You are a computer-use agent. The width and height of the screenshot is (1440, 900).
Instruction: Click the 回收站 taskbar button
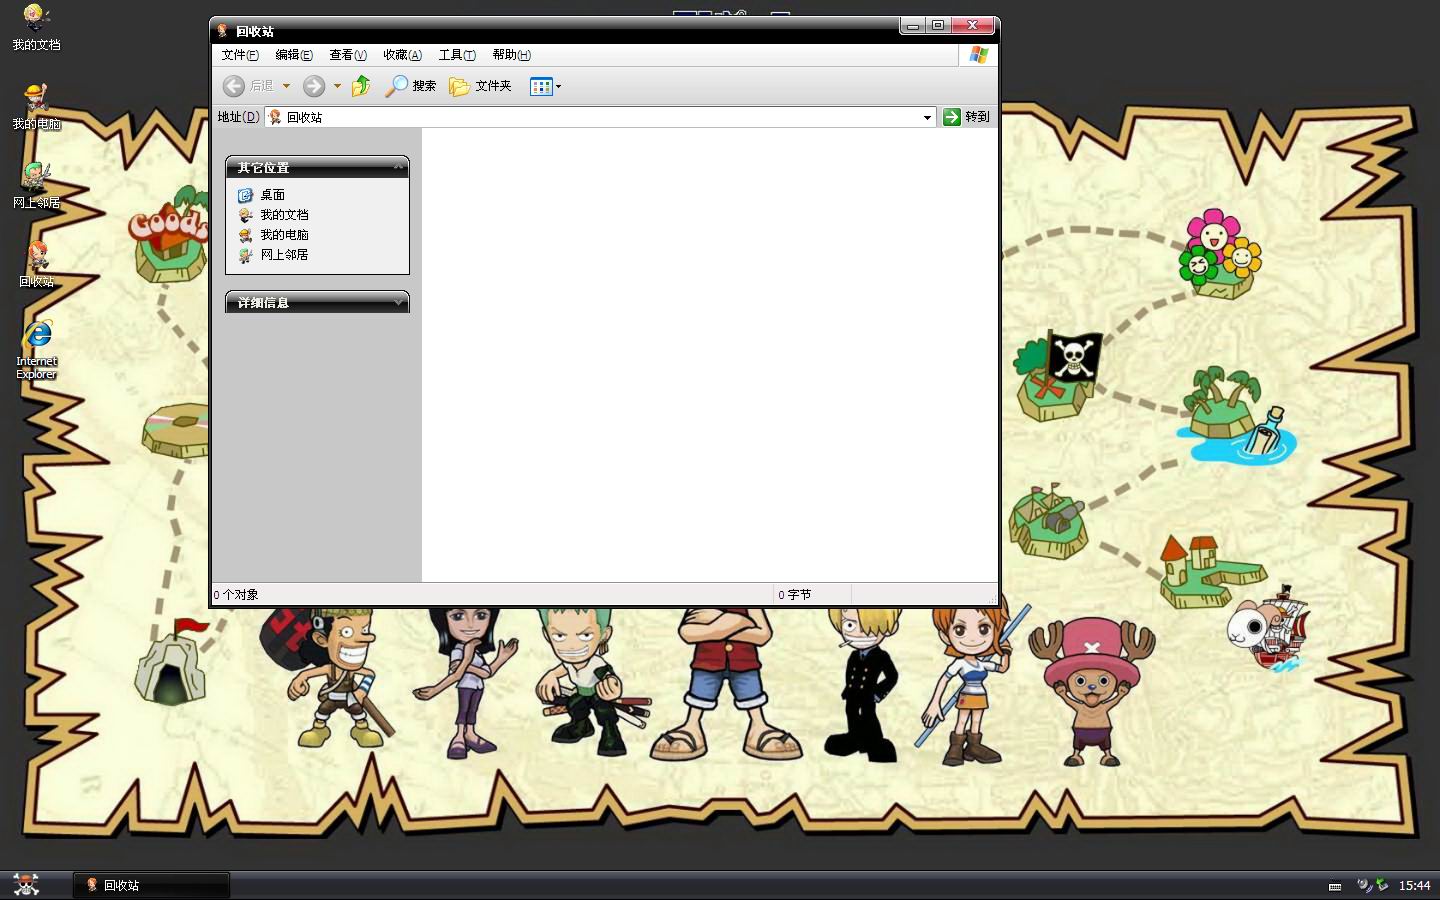pyautogui.click(x=152, y=885)
